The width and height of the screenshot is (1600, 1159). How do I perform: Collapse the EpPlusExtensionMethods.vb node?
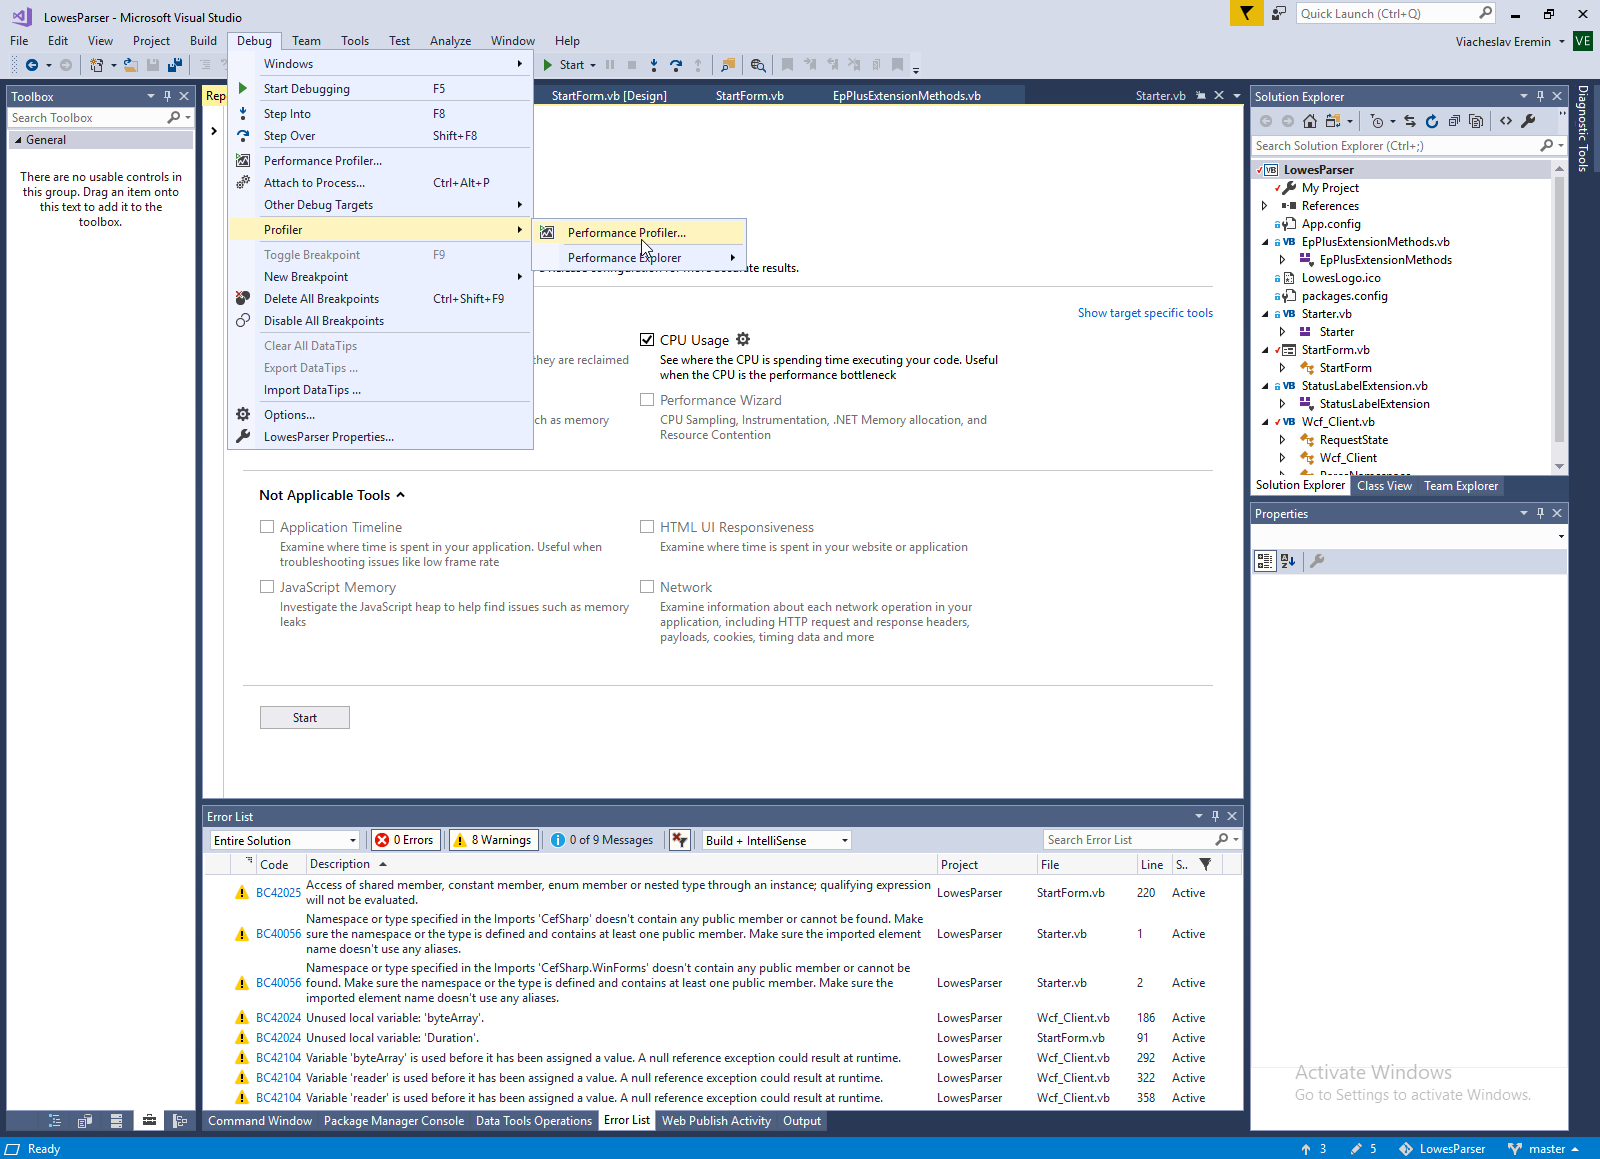tap(1265, 242)
